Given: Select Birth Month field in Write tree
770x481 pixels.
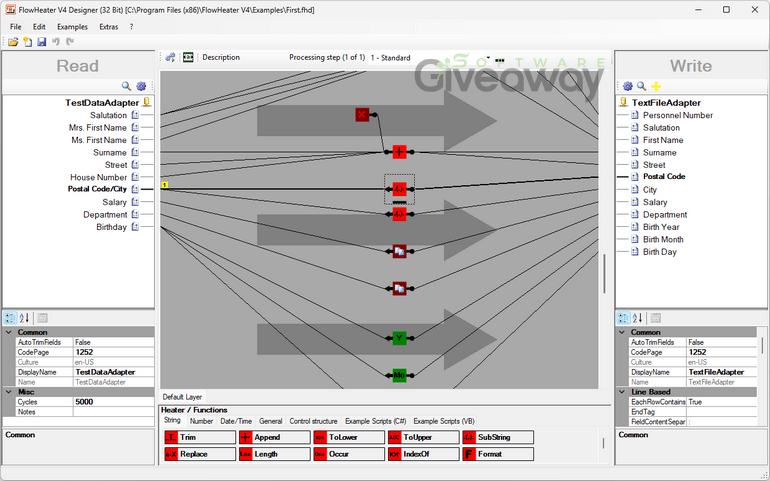Looking at the screenshot, I should point(663,239).
